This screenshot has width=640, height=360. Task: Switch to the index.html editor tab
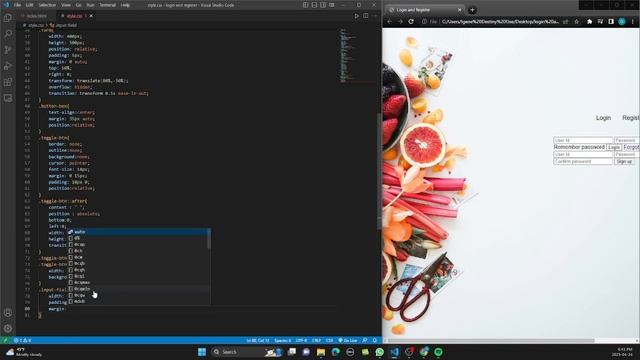[37, 16]
